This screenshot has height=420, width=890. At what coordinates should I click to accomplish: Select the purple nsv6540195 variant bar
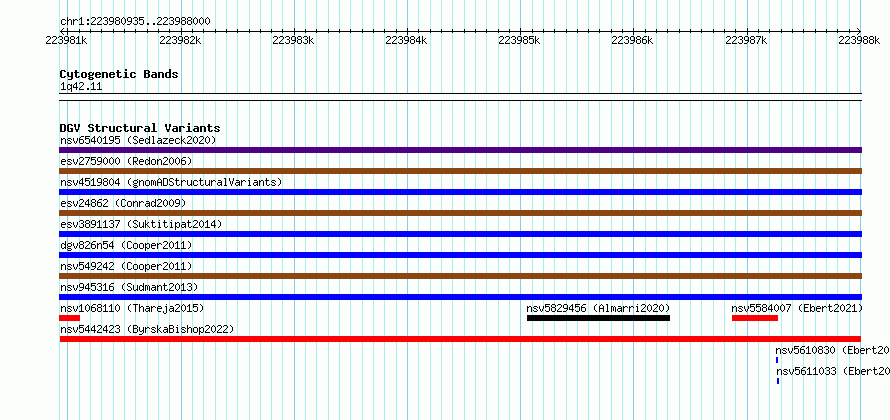460,150
